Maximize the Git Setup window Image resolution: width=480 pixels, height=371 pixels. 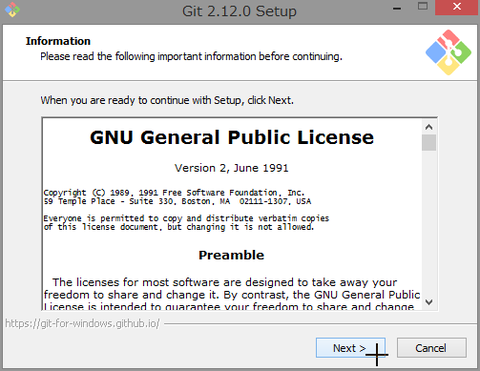(x=423, y=7)
